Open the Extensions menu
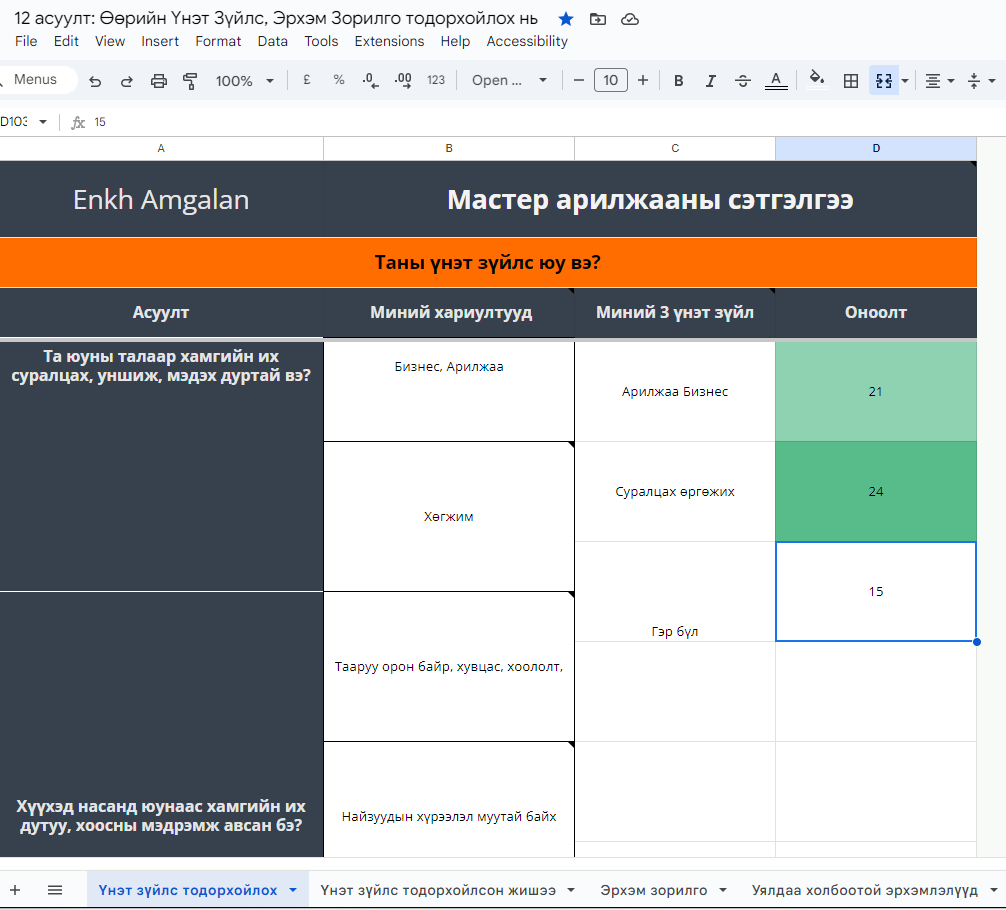The image size is (1006, 910). pyautogui.click(x=389, y=41)
